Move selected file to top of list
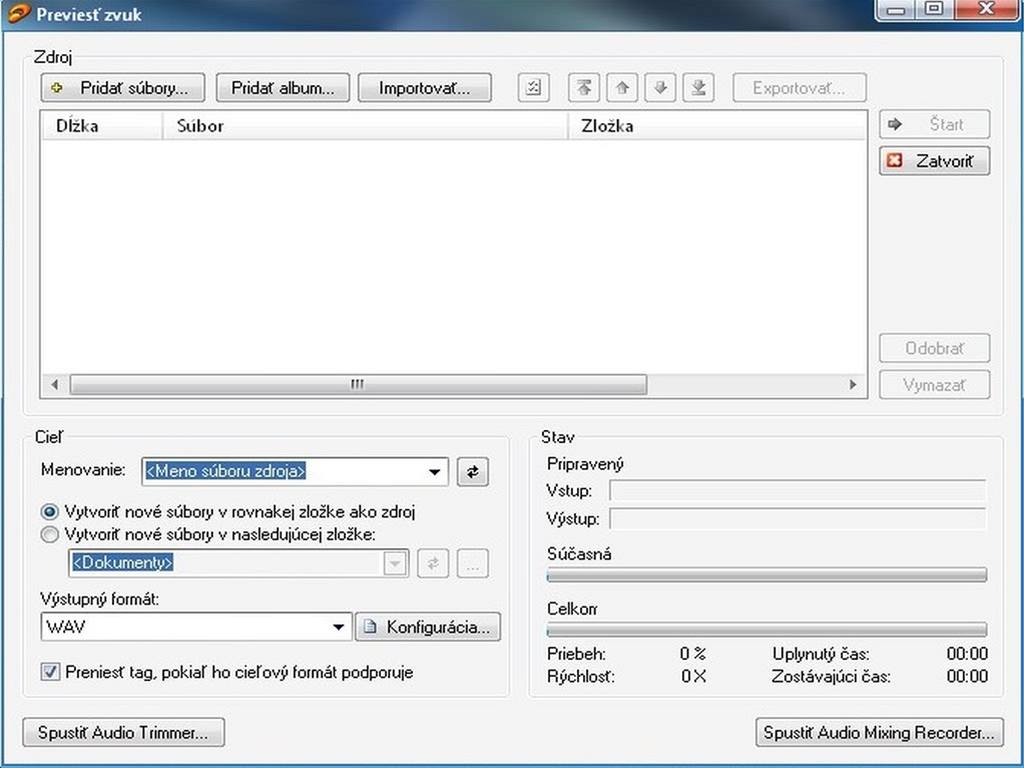The height and width of the screenshot is (768, 1024). click(x=584, y=88)
